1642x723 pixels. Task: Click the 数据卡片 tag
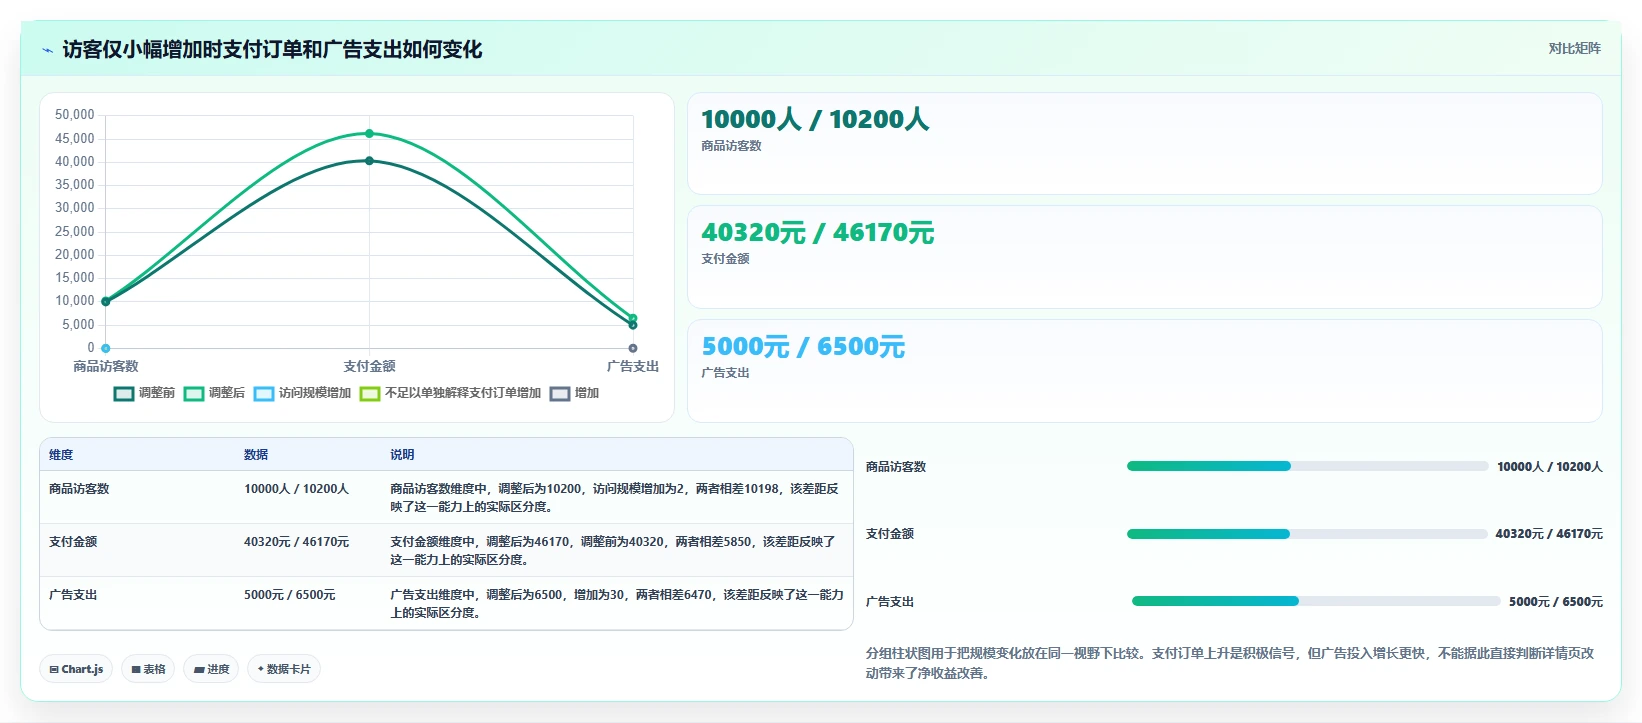[284, 669]
